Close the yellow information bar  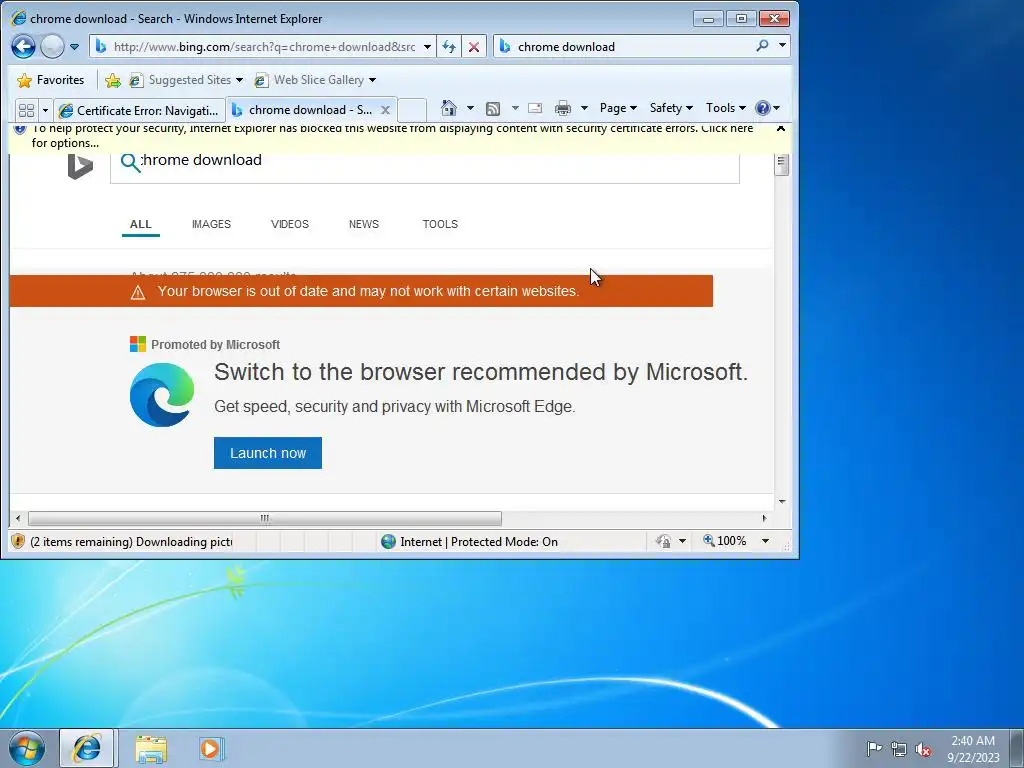tap(780, 128)
